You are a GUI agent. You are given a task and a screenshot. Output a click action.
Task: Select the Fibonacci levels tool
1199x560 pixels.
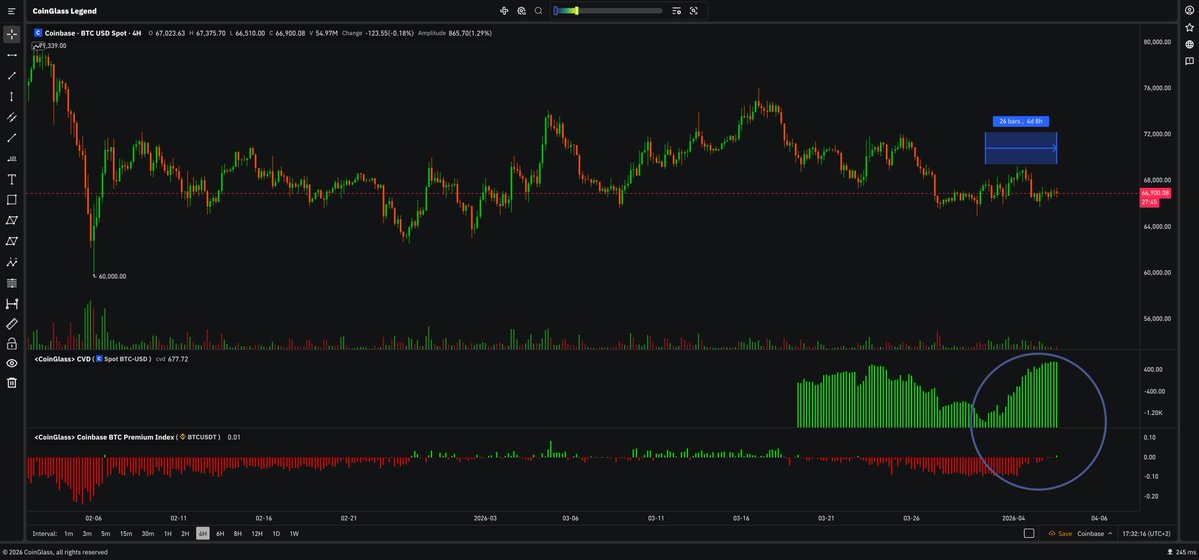pos(11,283)
